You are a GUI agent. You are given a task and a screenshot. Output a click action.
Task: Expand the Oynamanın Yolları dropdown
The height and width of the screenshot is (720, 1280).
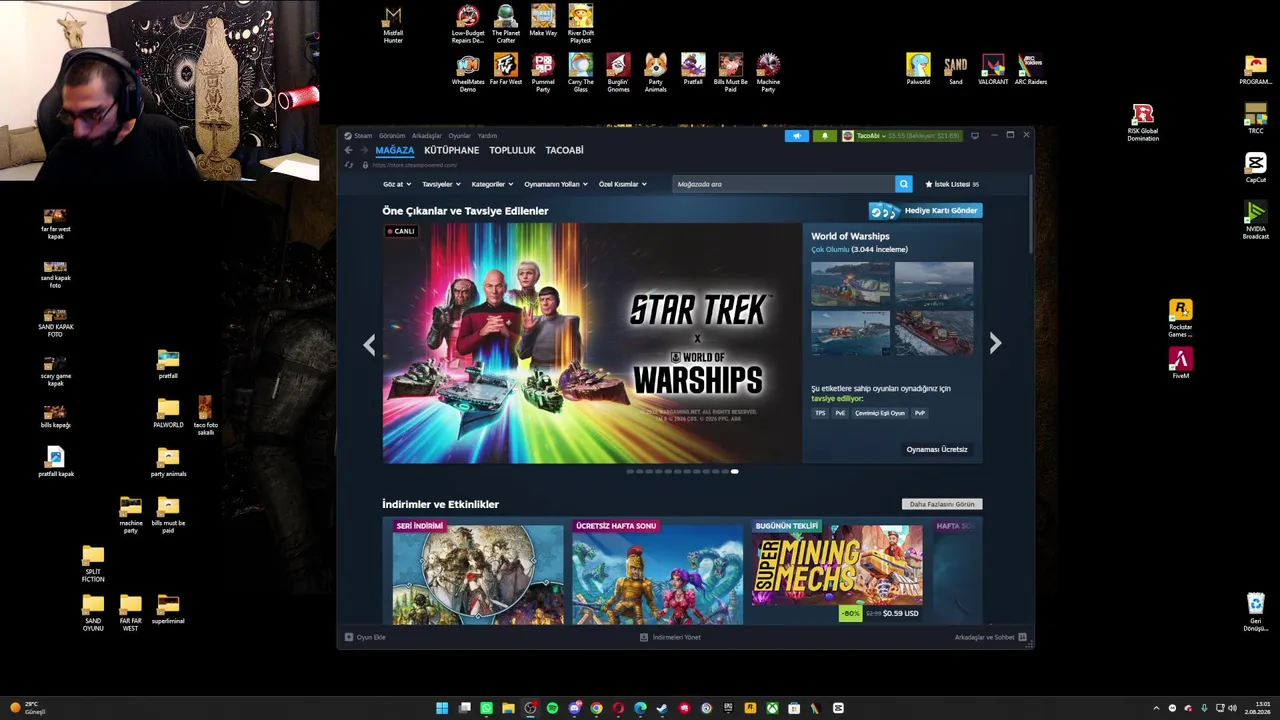(x=556, y=184)
